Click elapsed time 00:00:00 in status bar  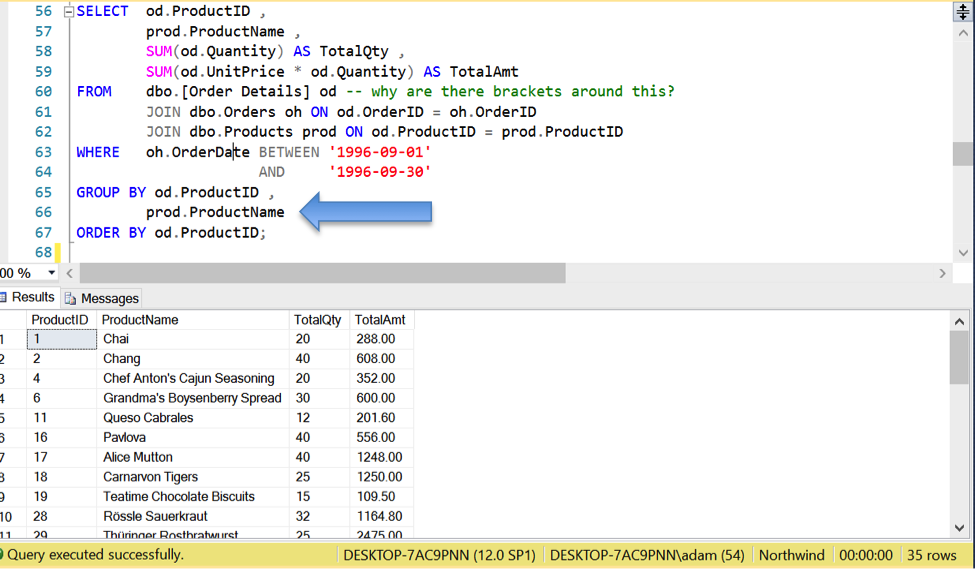(866, 555)
